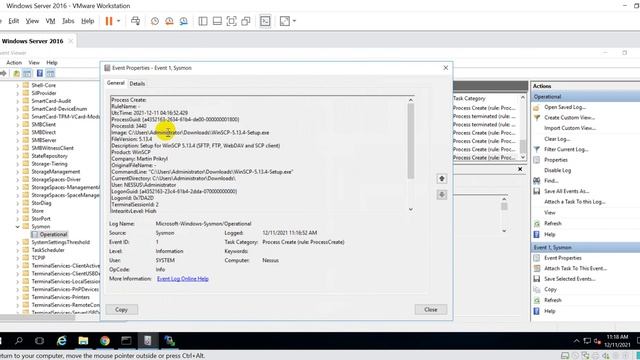This screenshot has height=360, width=640.
Task: Expand the StateRepository tree node
Action: (x=18, y=156)
